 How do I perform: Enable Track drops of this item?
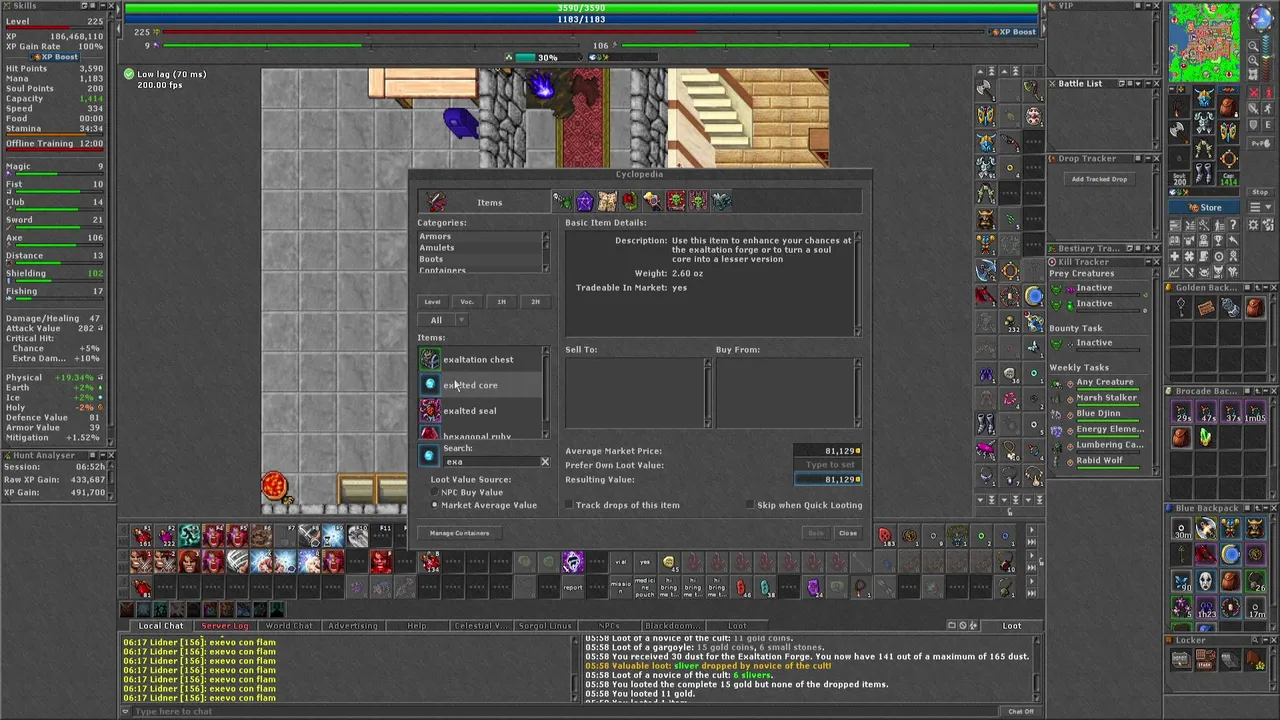pos(569,505)
